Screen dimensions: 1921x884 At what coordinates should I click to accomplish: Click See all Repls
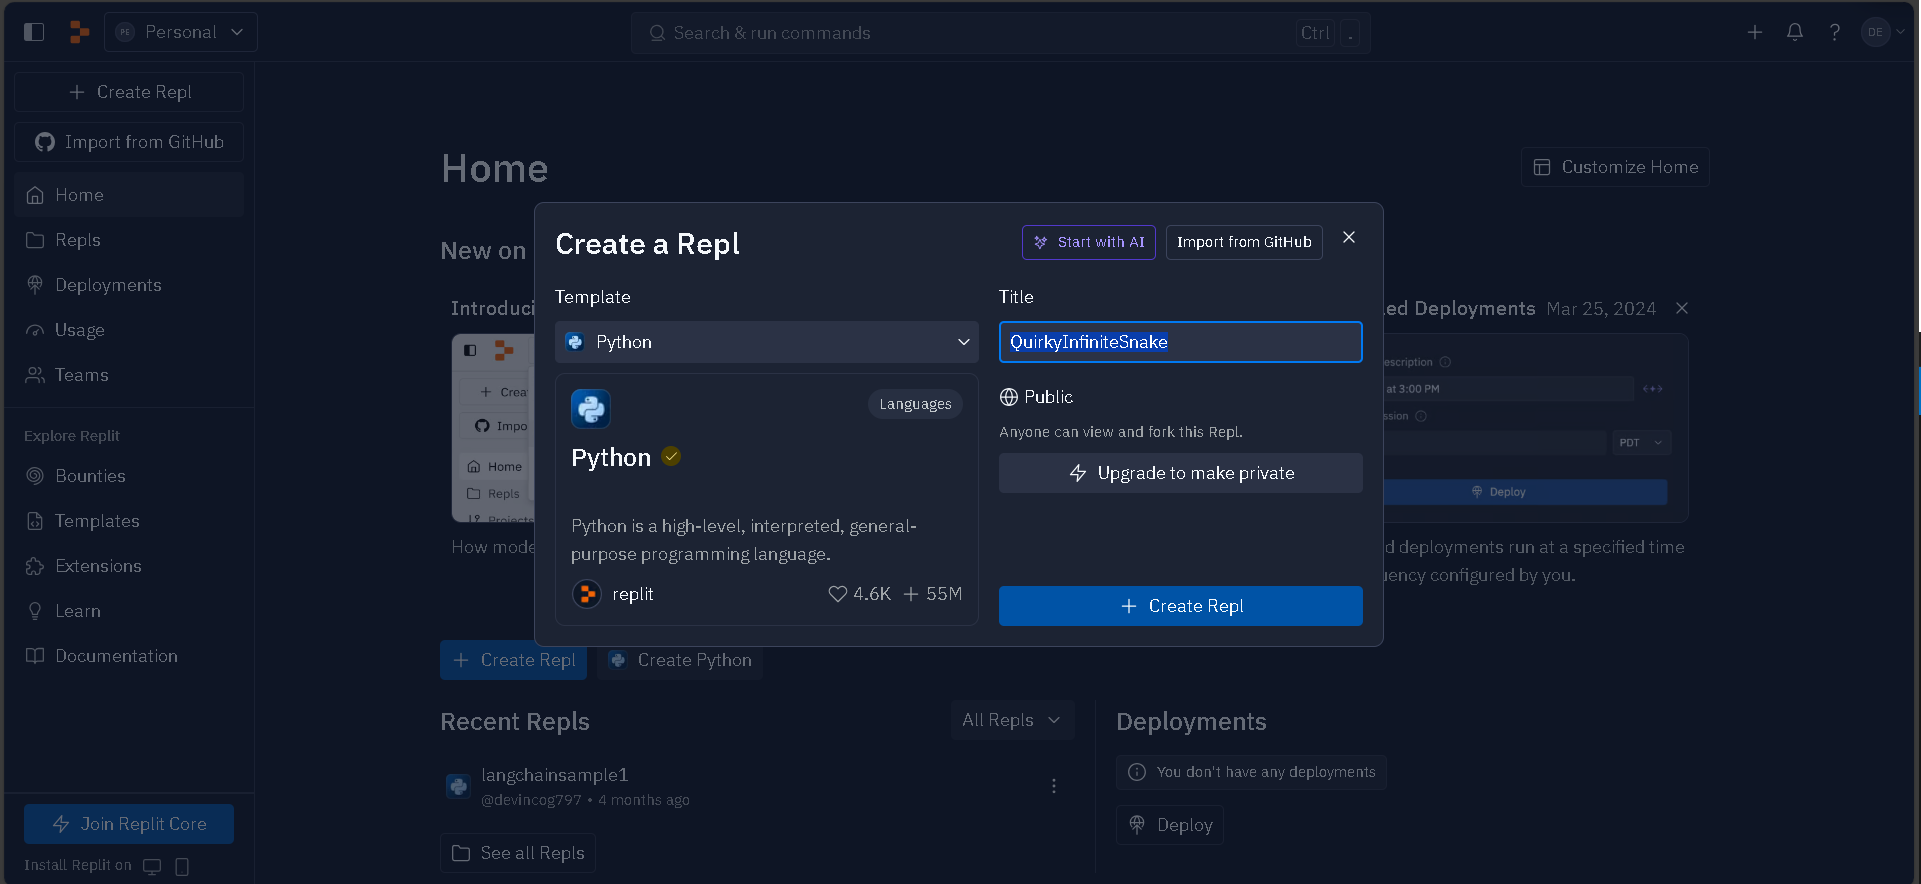(518, 853)
